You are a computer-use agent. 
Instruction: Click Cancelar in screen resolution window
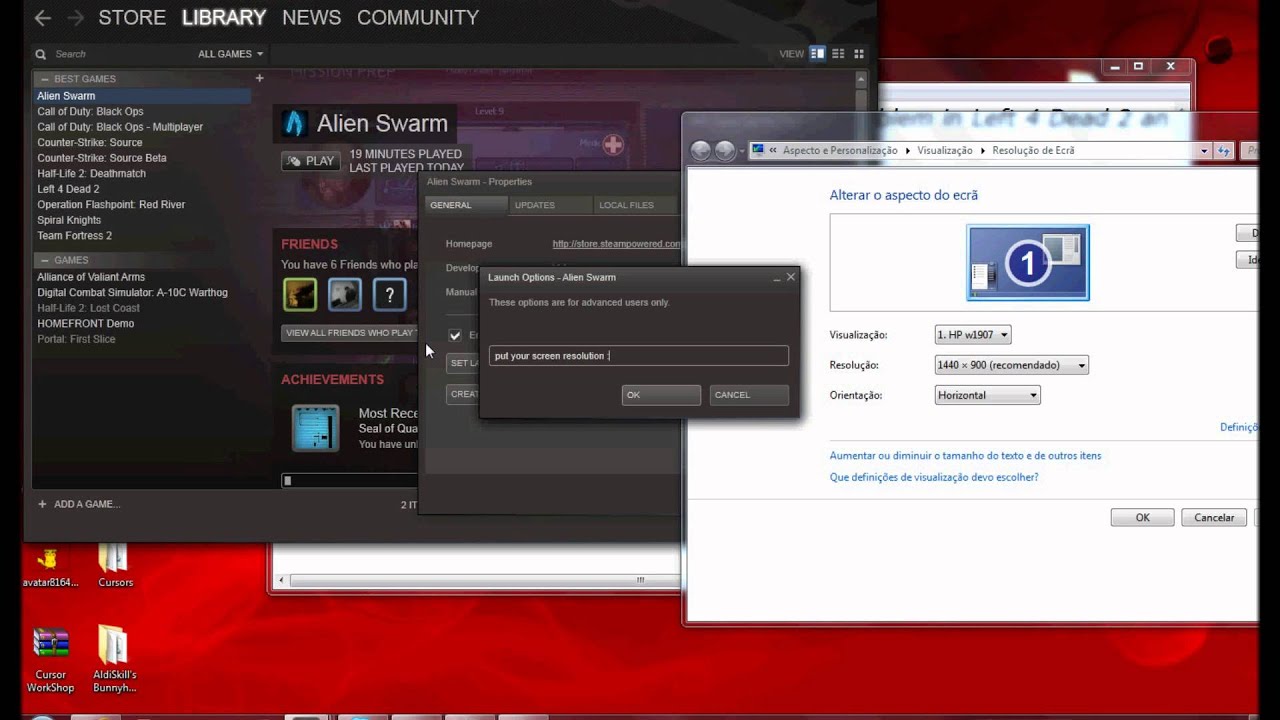1214,518
